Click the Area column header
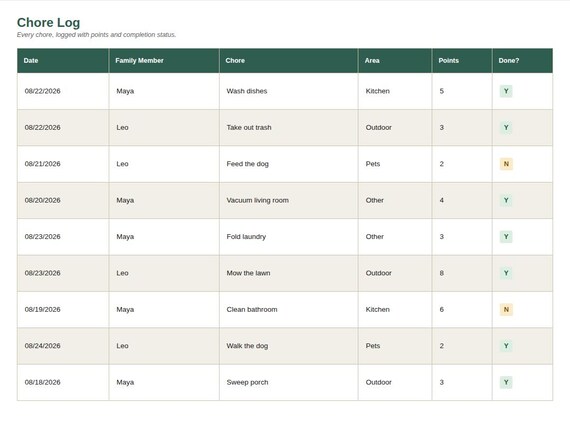570x422 pixels. point(395,61)
